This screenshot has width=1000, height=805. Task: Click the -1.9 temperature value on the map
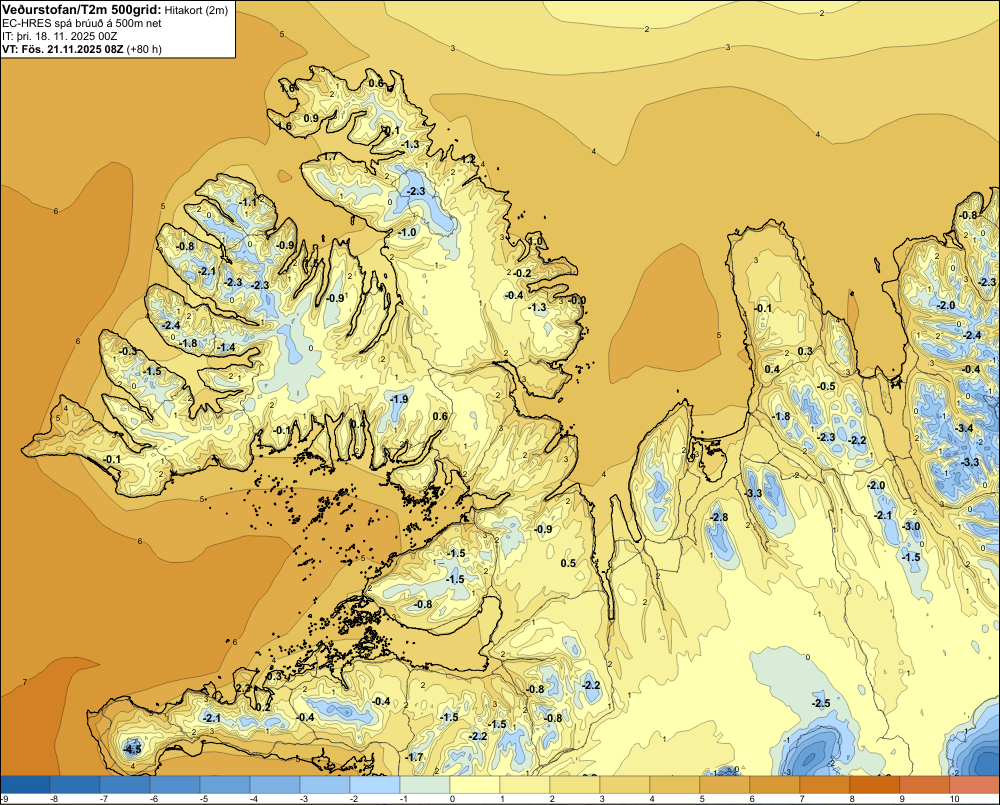399,399
